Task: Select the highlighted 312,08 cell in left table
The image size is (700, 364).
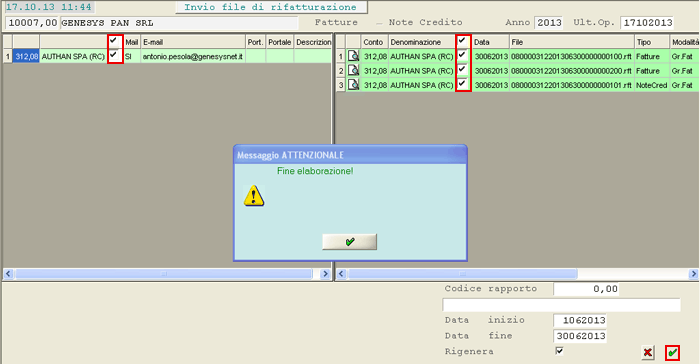Action: pyautogui.click(x=26, y=56)
